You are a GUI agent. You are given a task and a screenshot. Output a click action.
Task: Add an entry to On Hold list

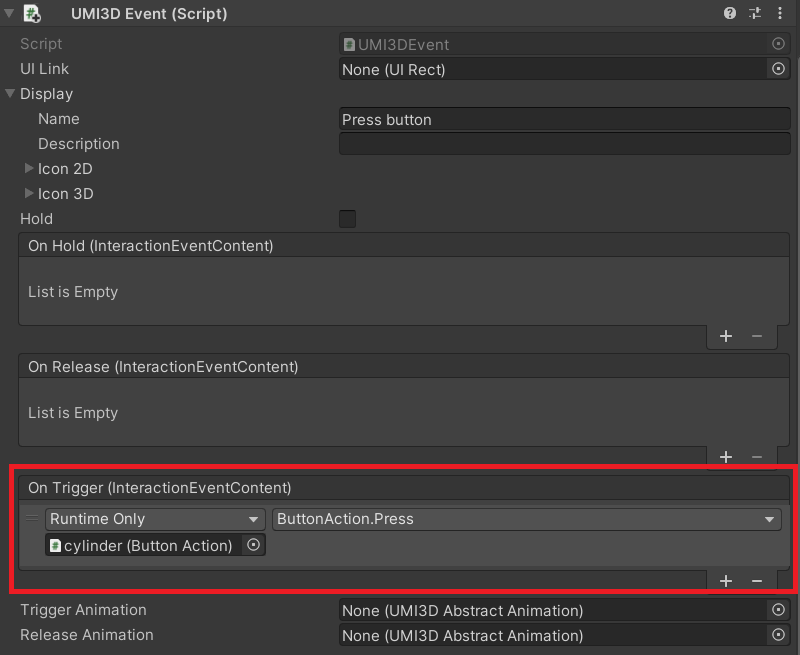coord(726,336)
